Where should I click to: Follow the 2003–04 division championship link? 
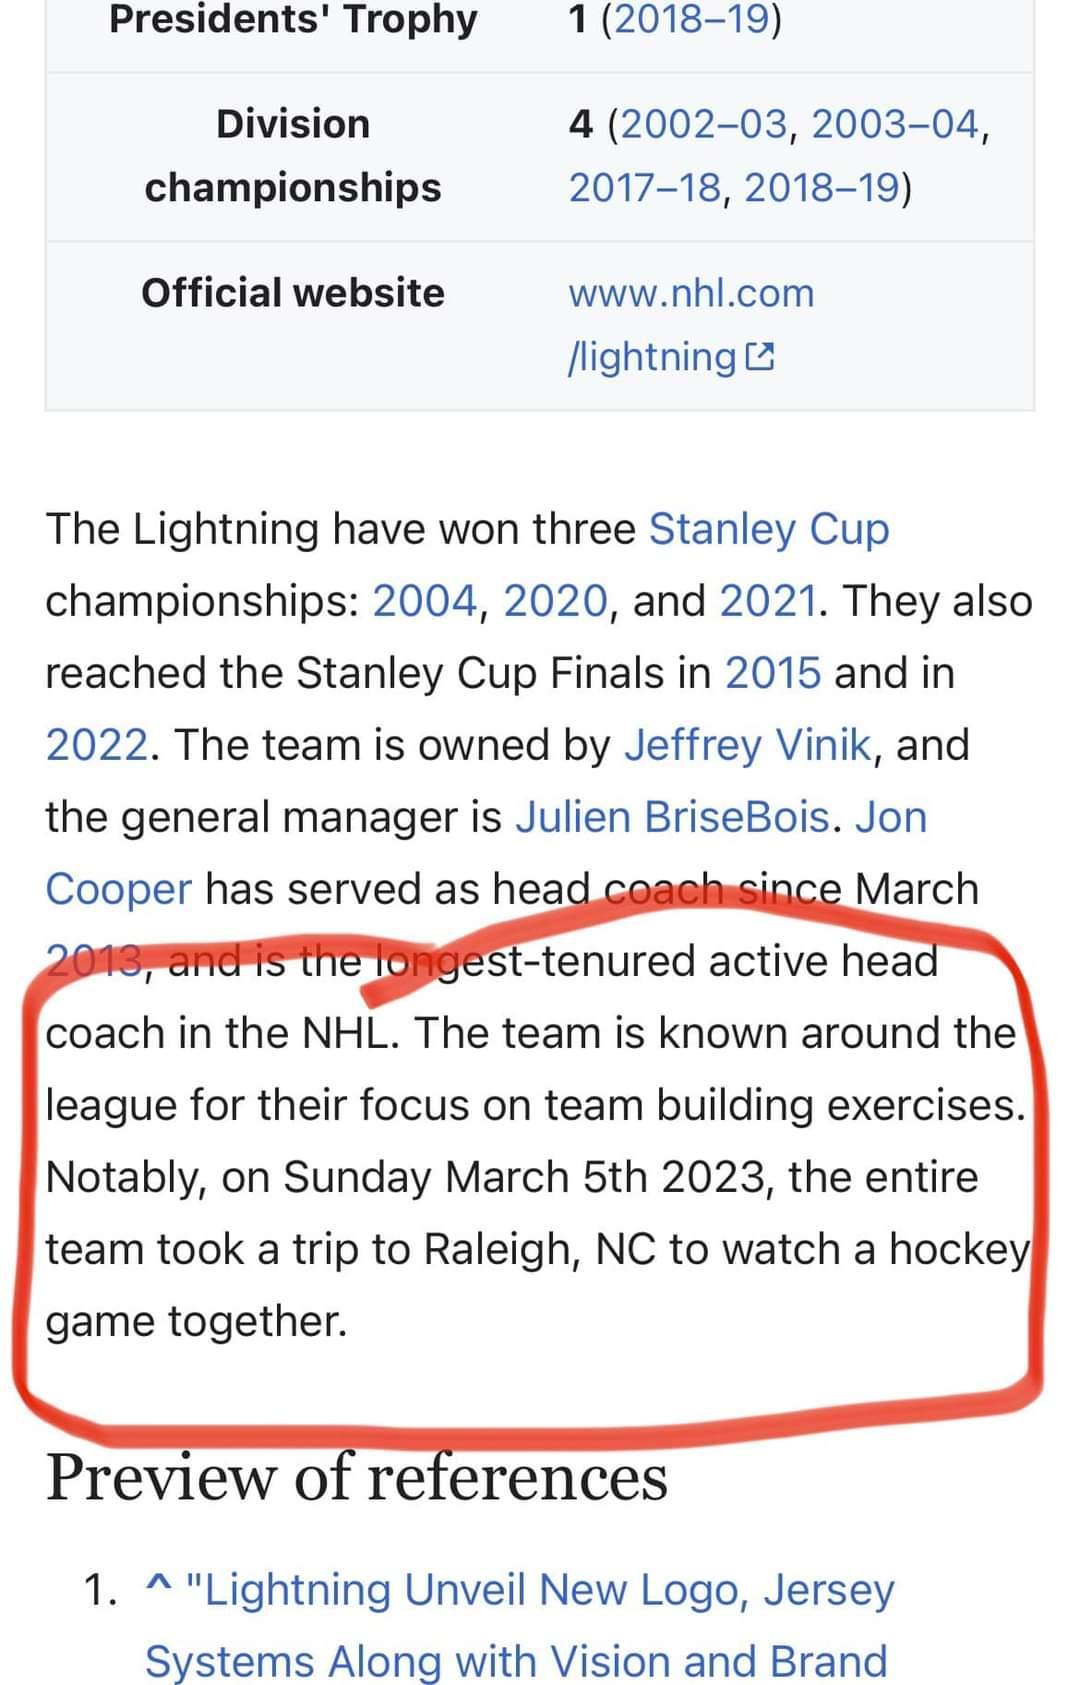895,124
